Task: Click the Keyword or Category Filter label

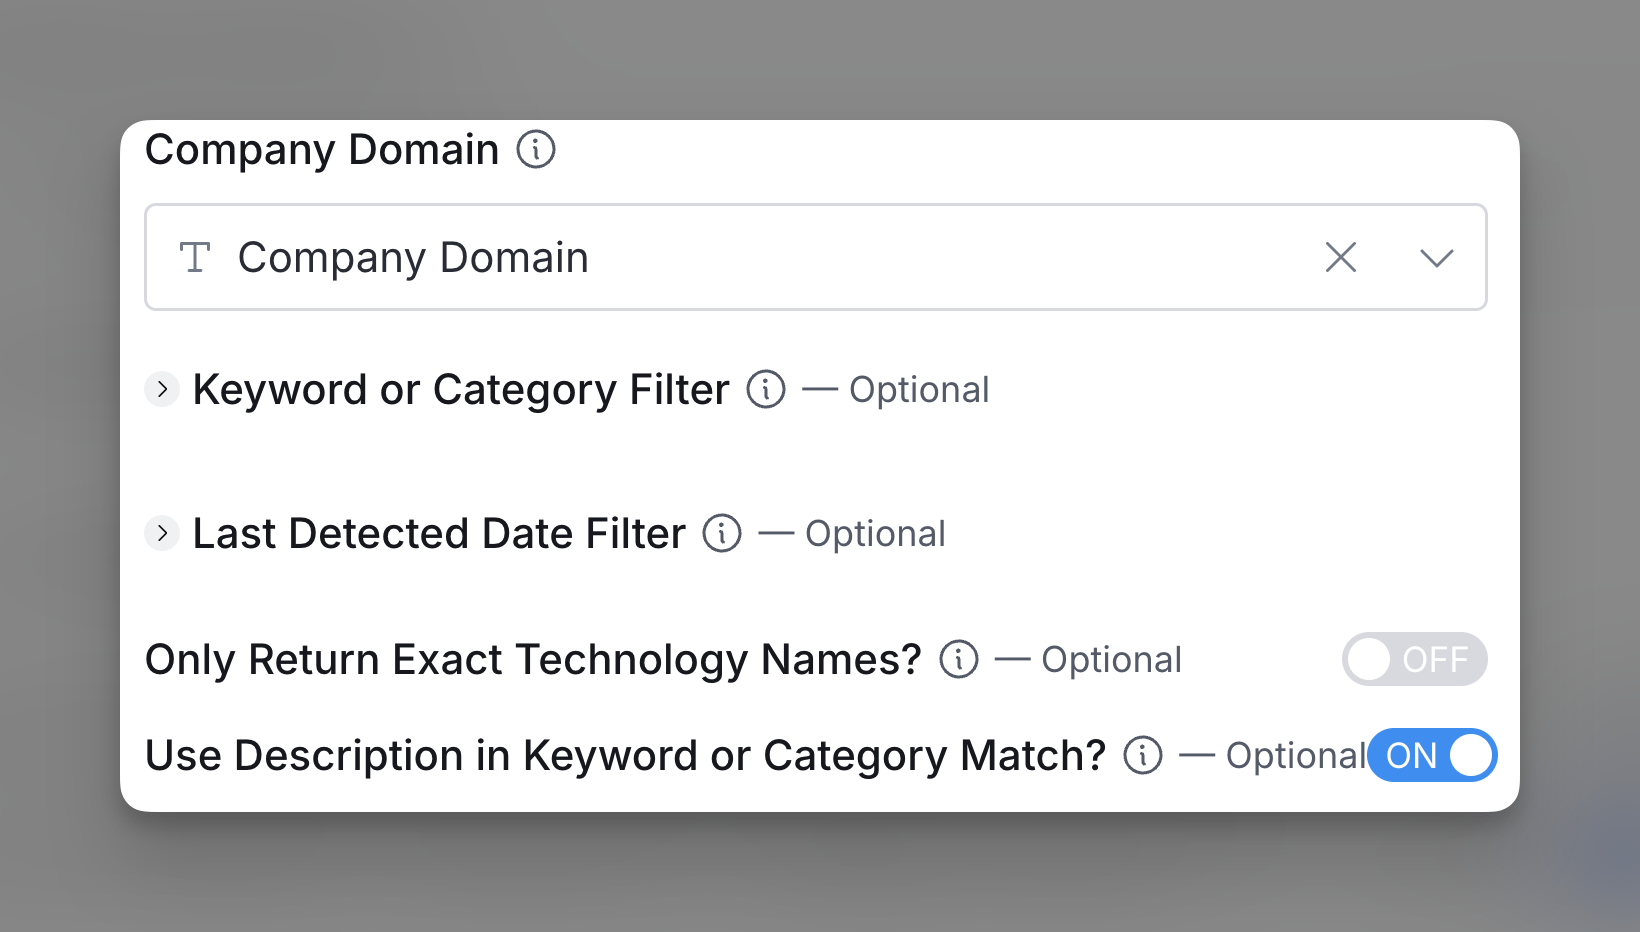Action: [461, 389]
